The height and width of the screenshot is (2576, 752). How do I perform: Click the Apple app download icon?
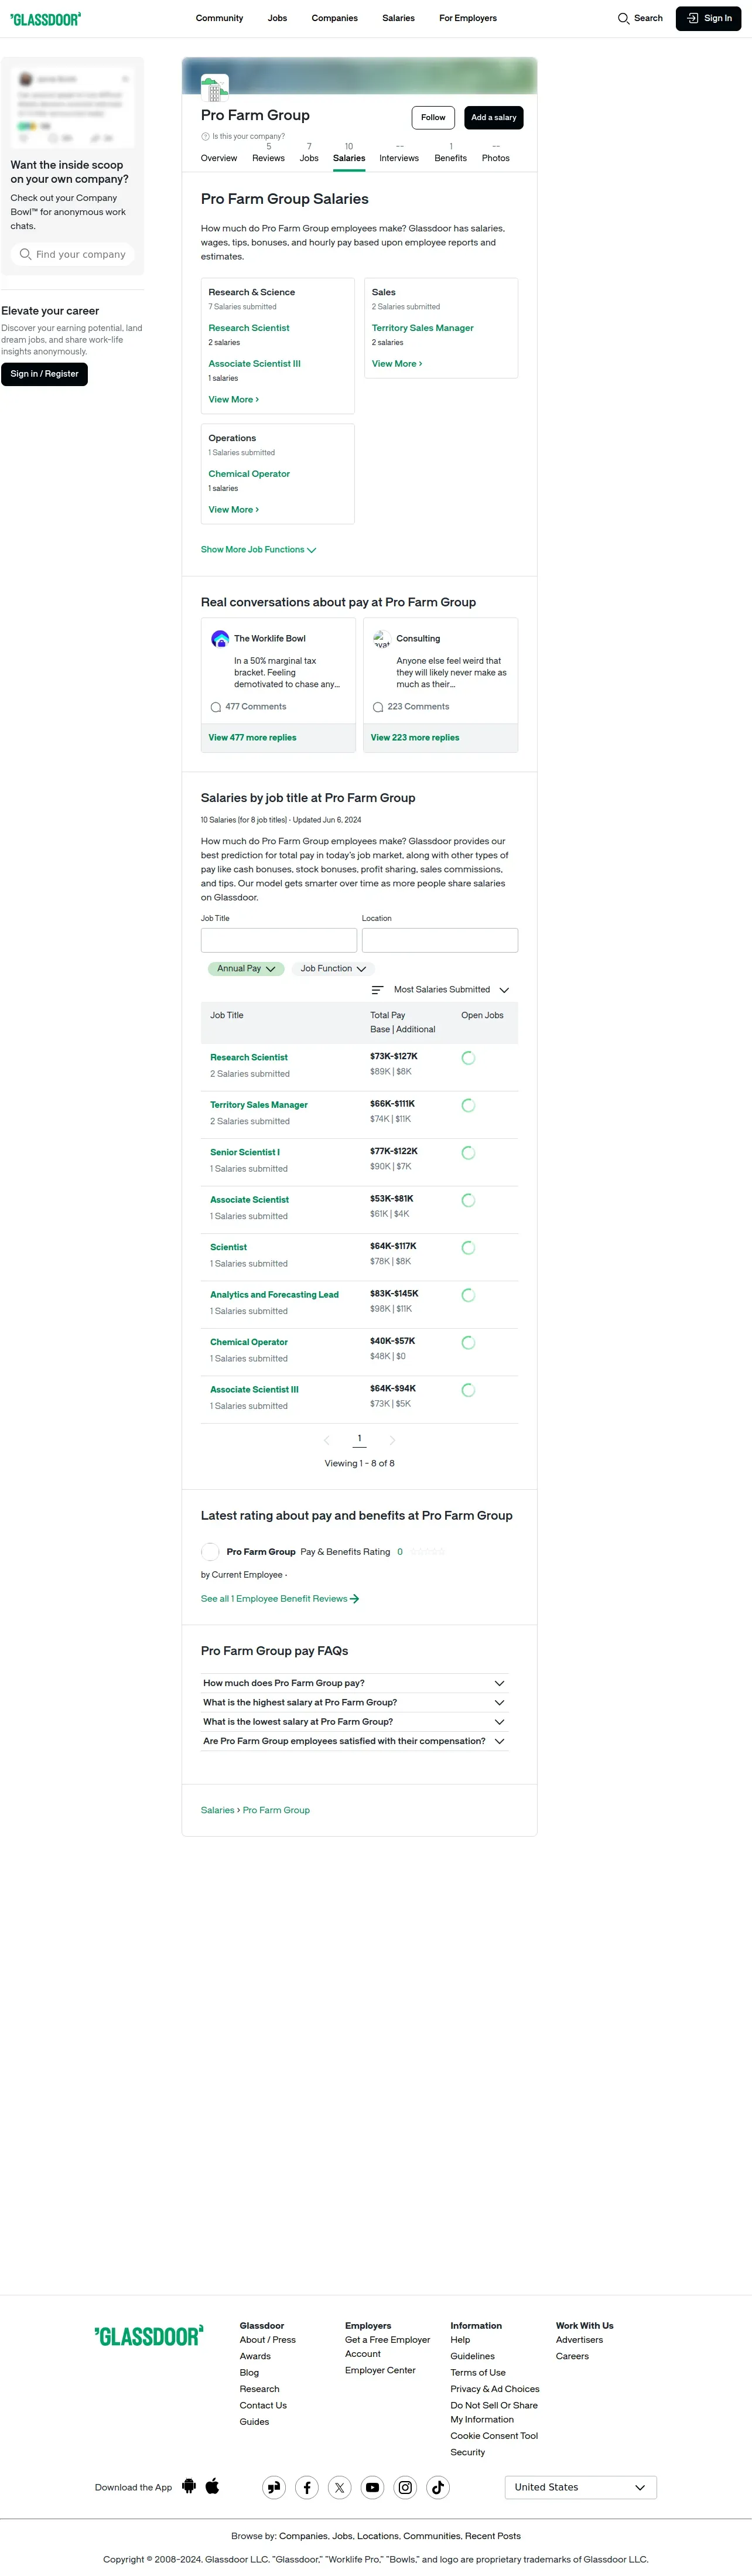coord(212,2486)
